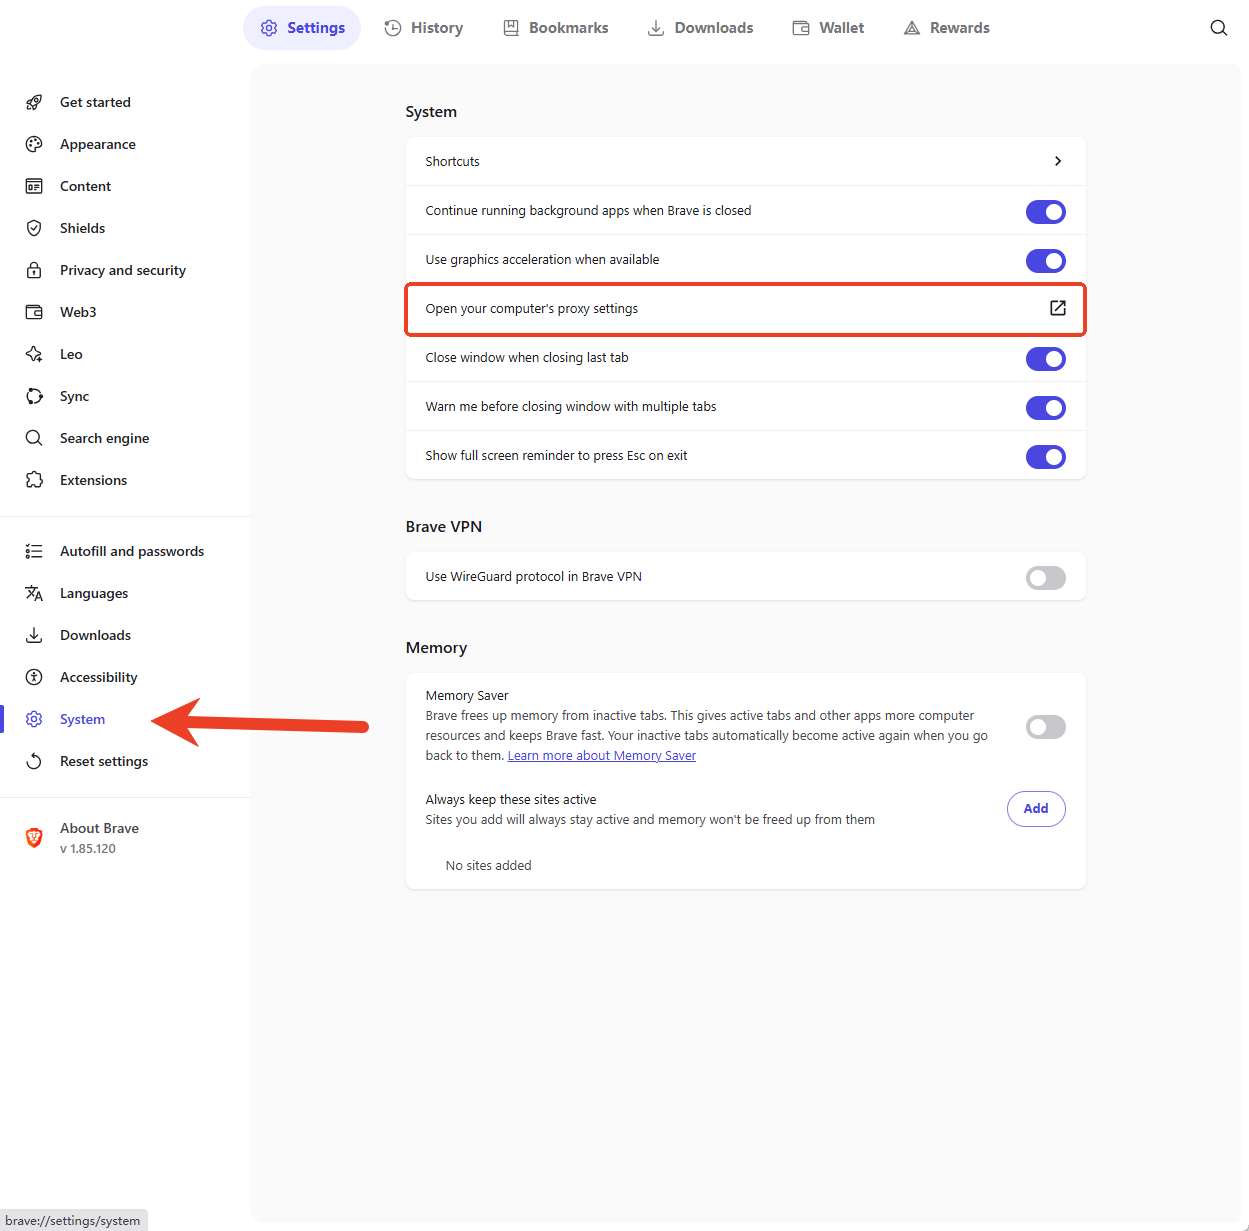This screenshot has width=1249, height=1231.
Task: Click the Web3 wallet icon in the sidebar
Action: tap(34, 312)
